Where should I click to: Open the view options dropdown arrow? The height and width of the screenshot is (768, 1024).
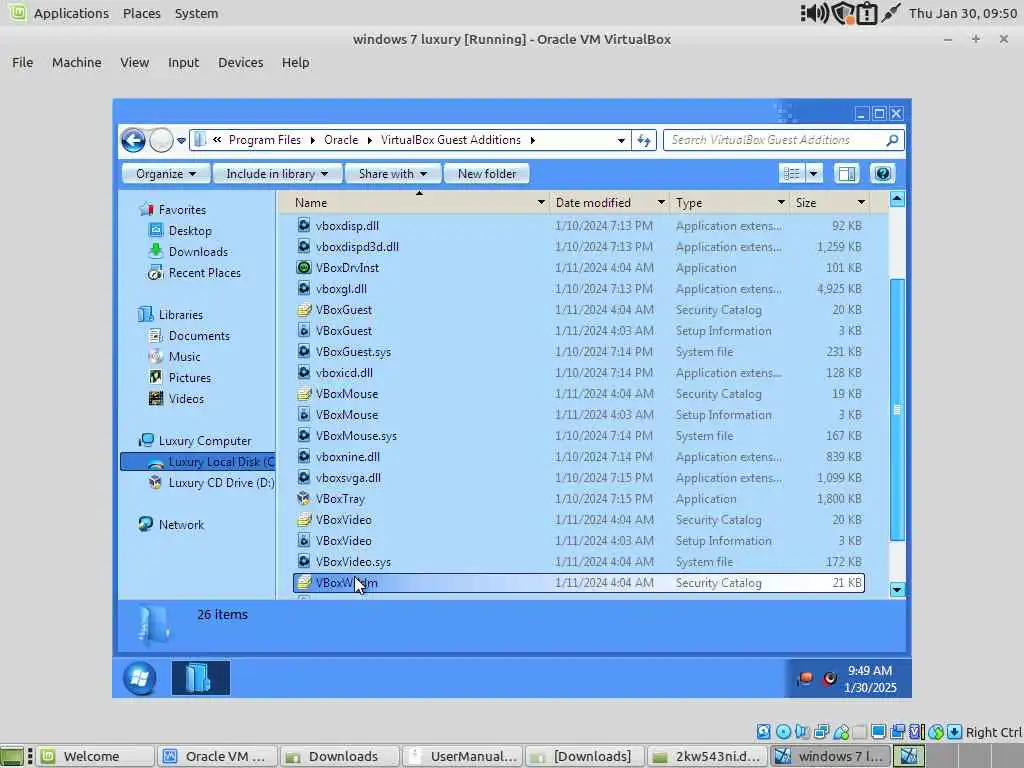pyautogui.click(x=814, y=174)
